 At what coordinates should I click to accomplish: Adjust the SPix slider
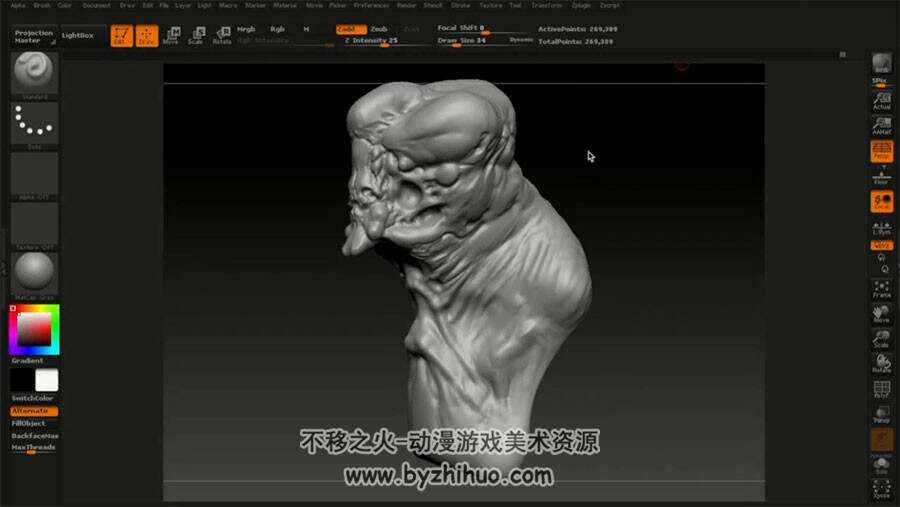(882, 83)
